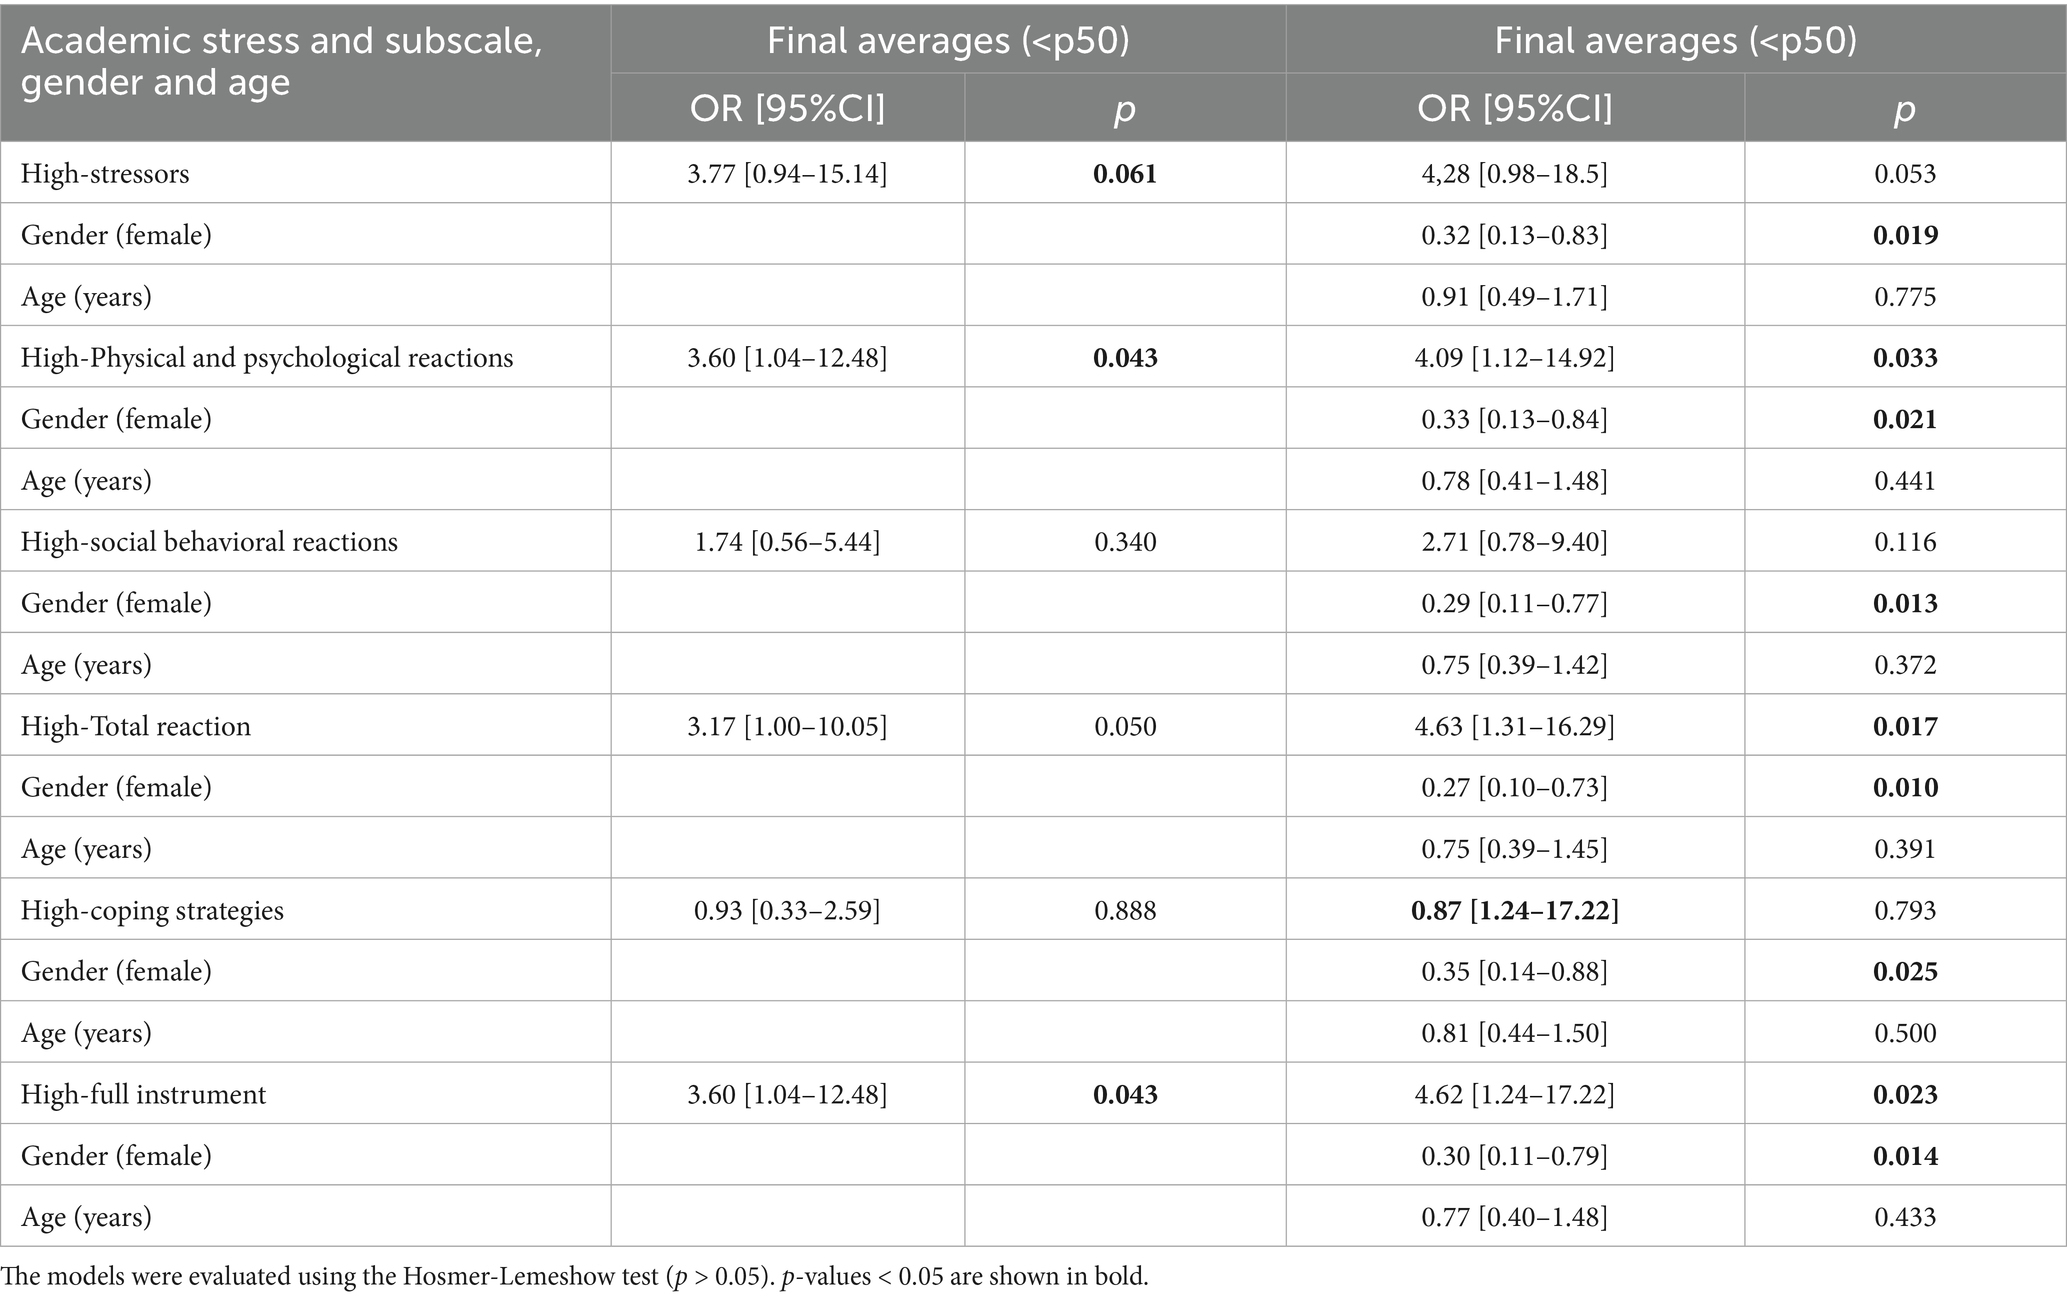2067x1298 pixels.
Task: Click the p-value 0.888
Action: pos(1125,910)
